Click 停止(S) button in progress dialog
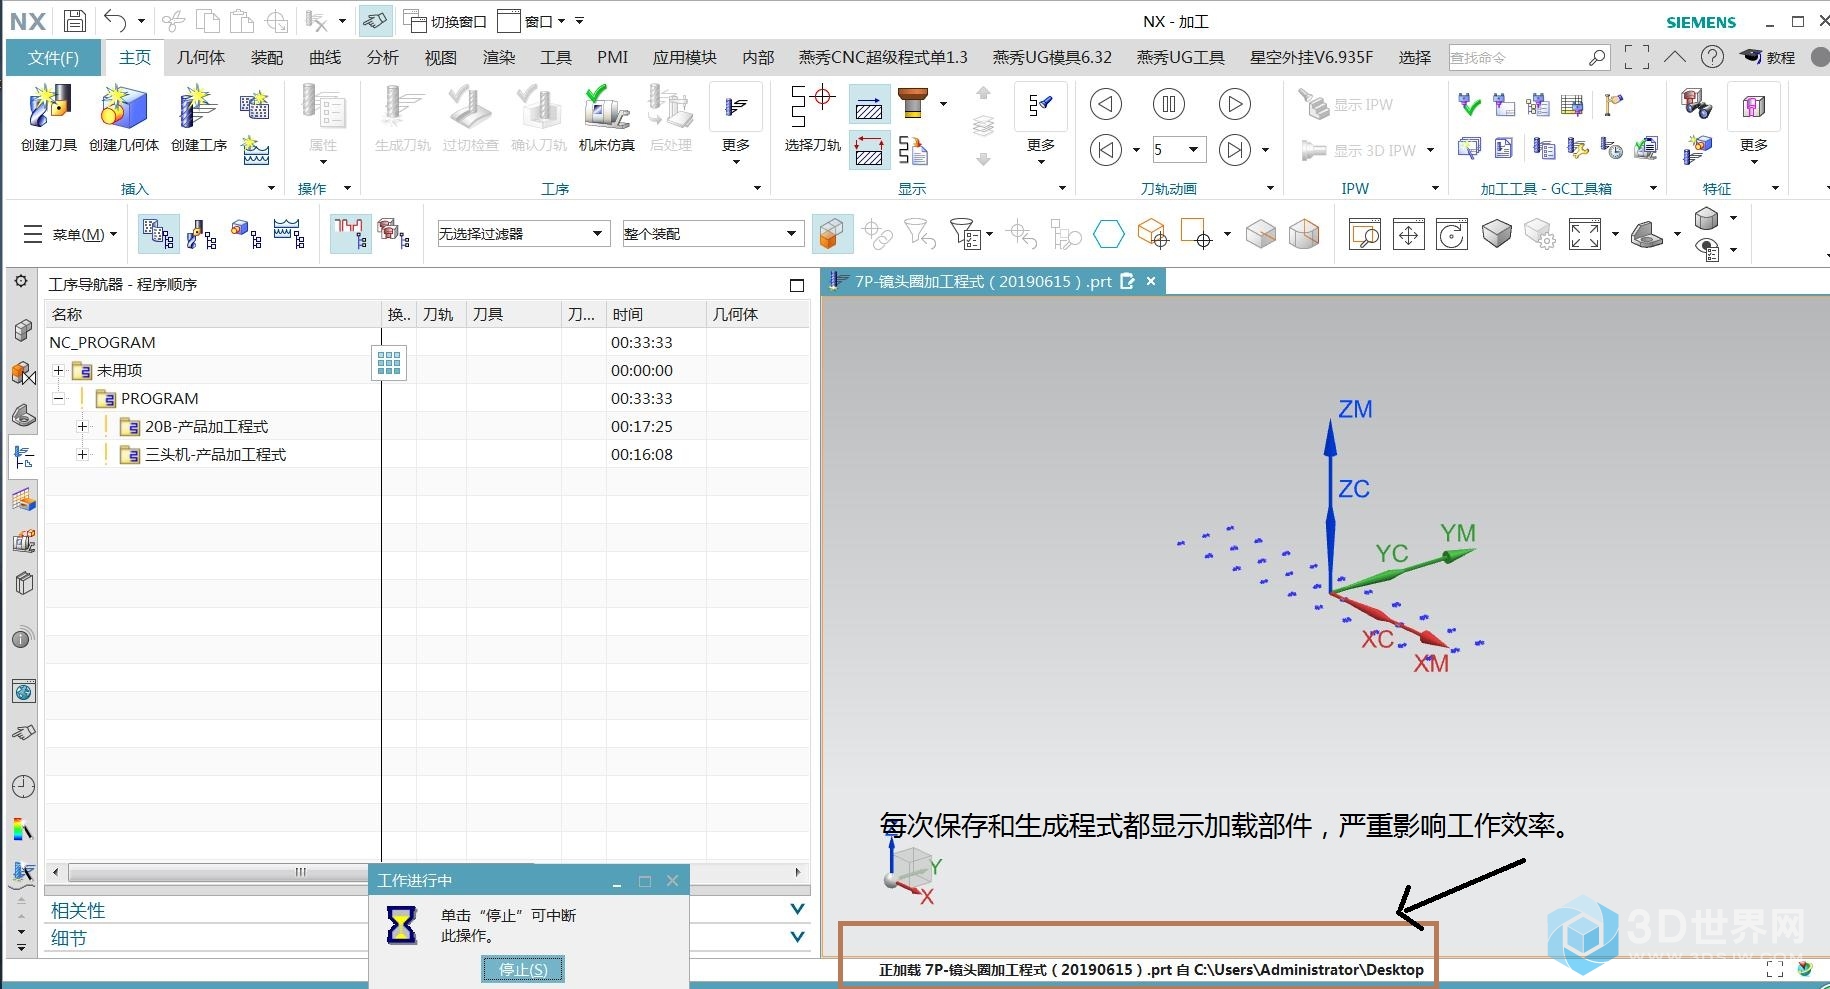 click(523, 968)
